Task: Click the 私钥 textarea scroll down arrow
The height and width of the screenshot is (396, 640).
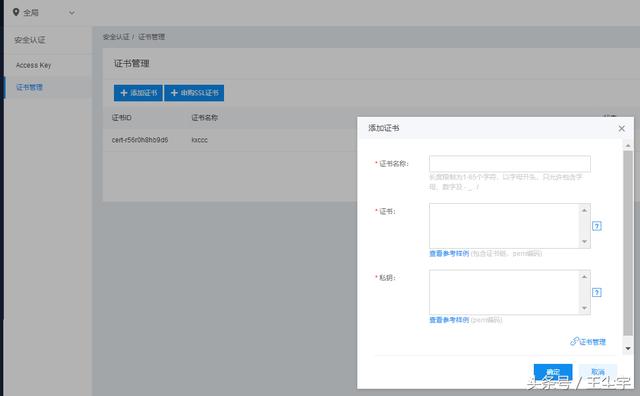Action: coord(584,308)
